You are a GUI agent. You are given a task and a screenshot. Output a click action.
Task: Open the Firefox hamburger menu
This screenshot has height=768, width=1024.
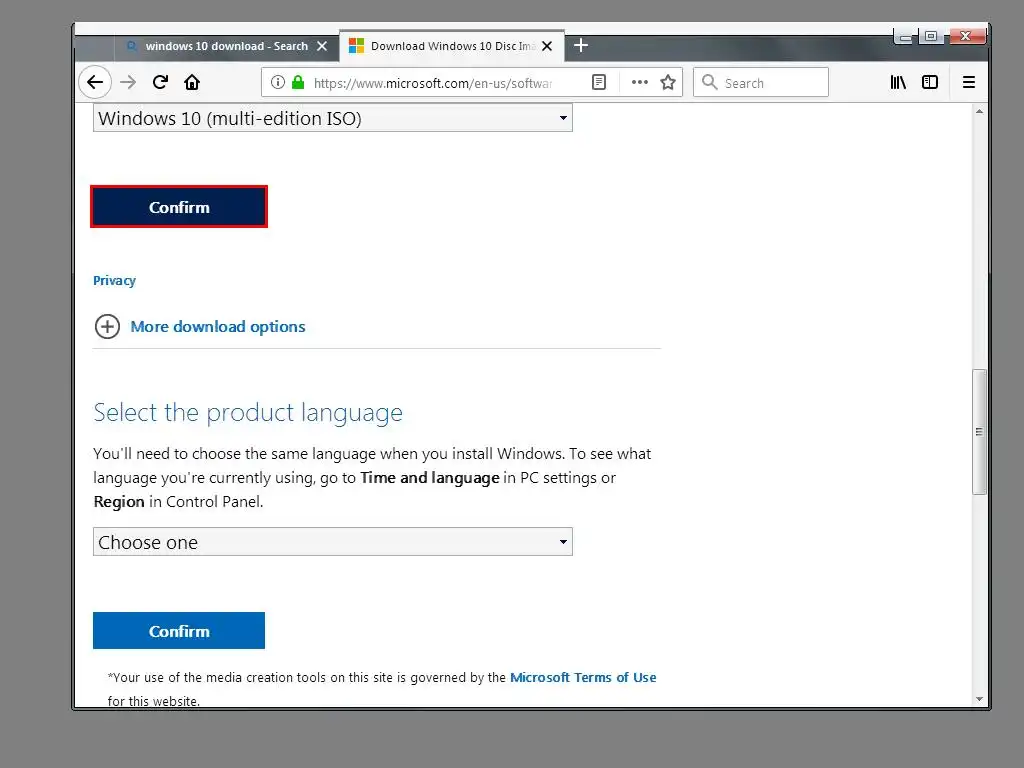(969, 82)
